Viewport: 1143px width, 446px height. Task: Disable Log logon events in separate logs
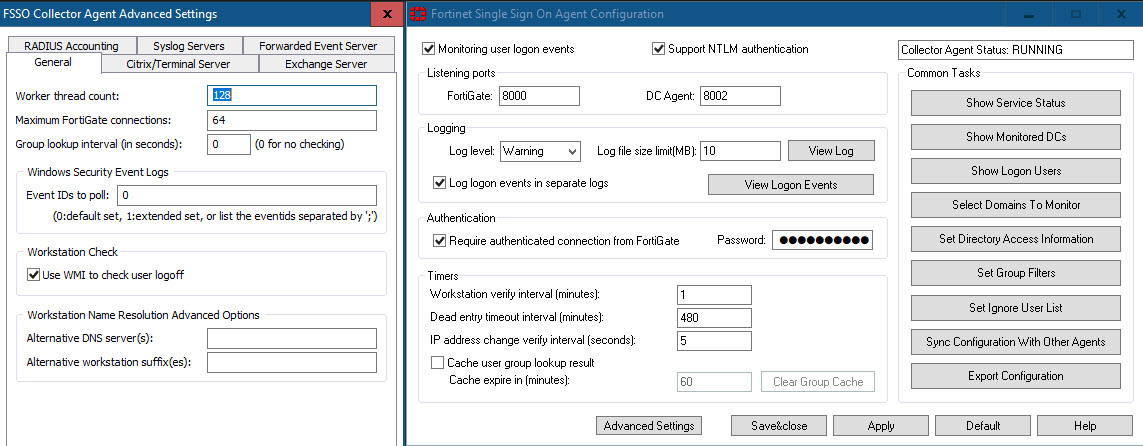click(x=440, y=182)
